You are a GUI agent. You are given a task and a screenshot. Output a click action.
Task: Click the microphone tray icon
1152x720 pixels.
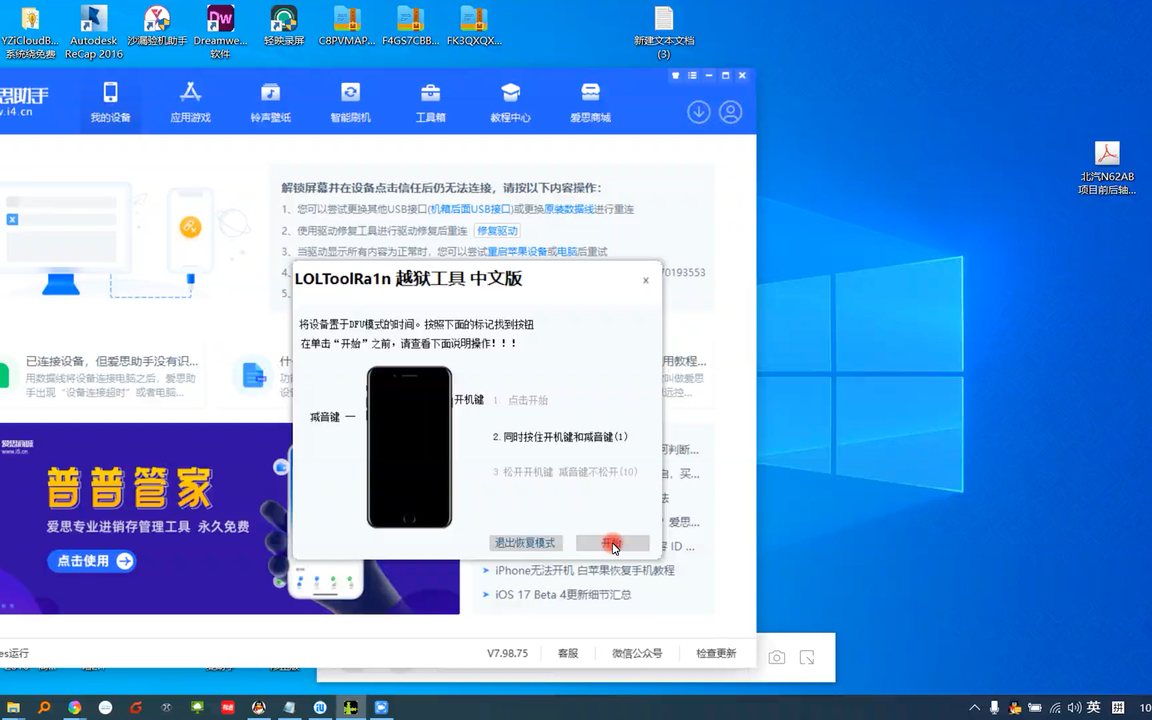[x=994, y=708]
